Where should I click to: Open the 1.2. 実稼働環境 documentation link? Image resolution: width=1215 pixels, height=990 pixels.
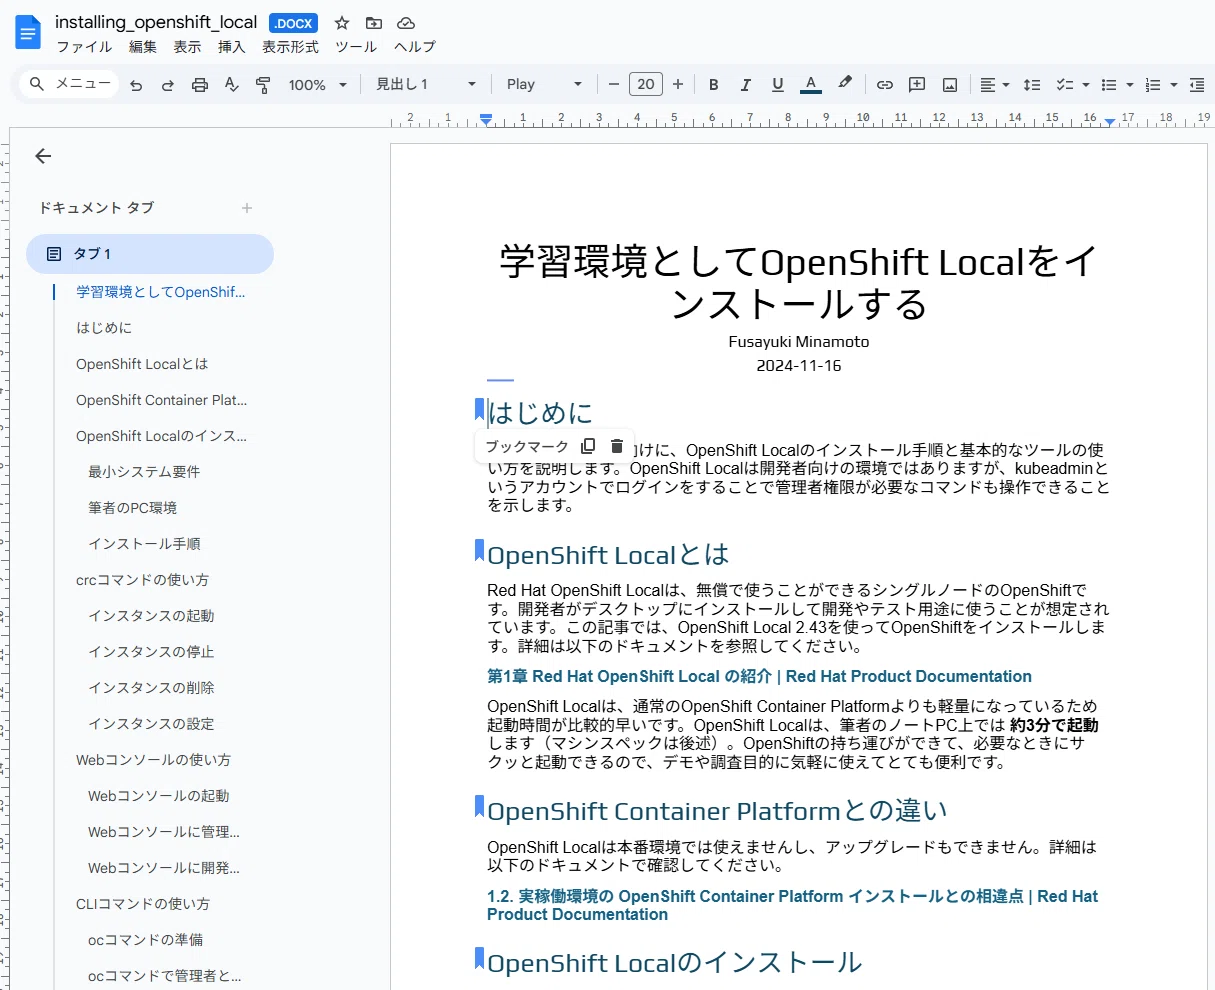point(792,905)
